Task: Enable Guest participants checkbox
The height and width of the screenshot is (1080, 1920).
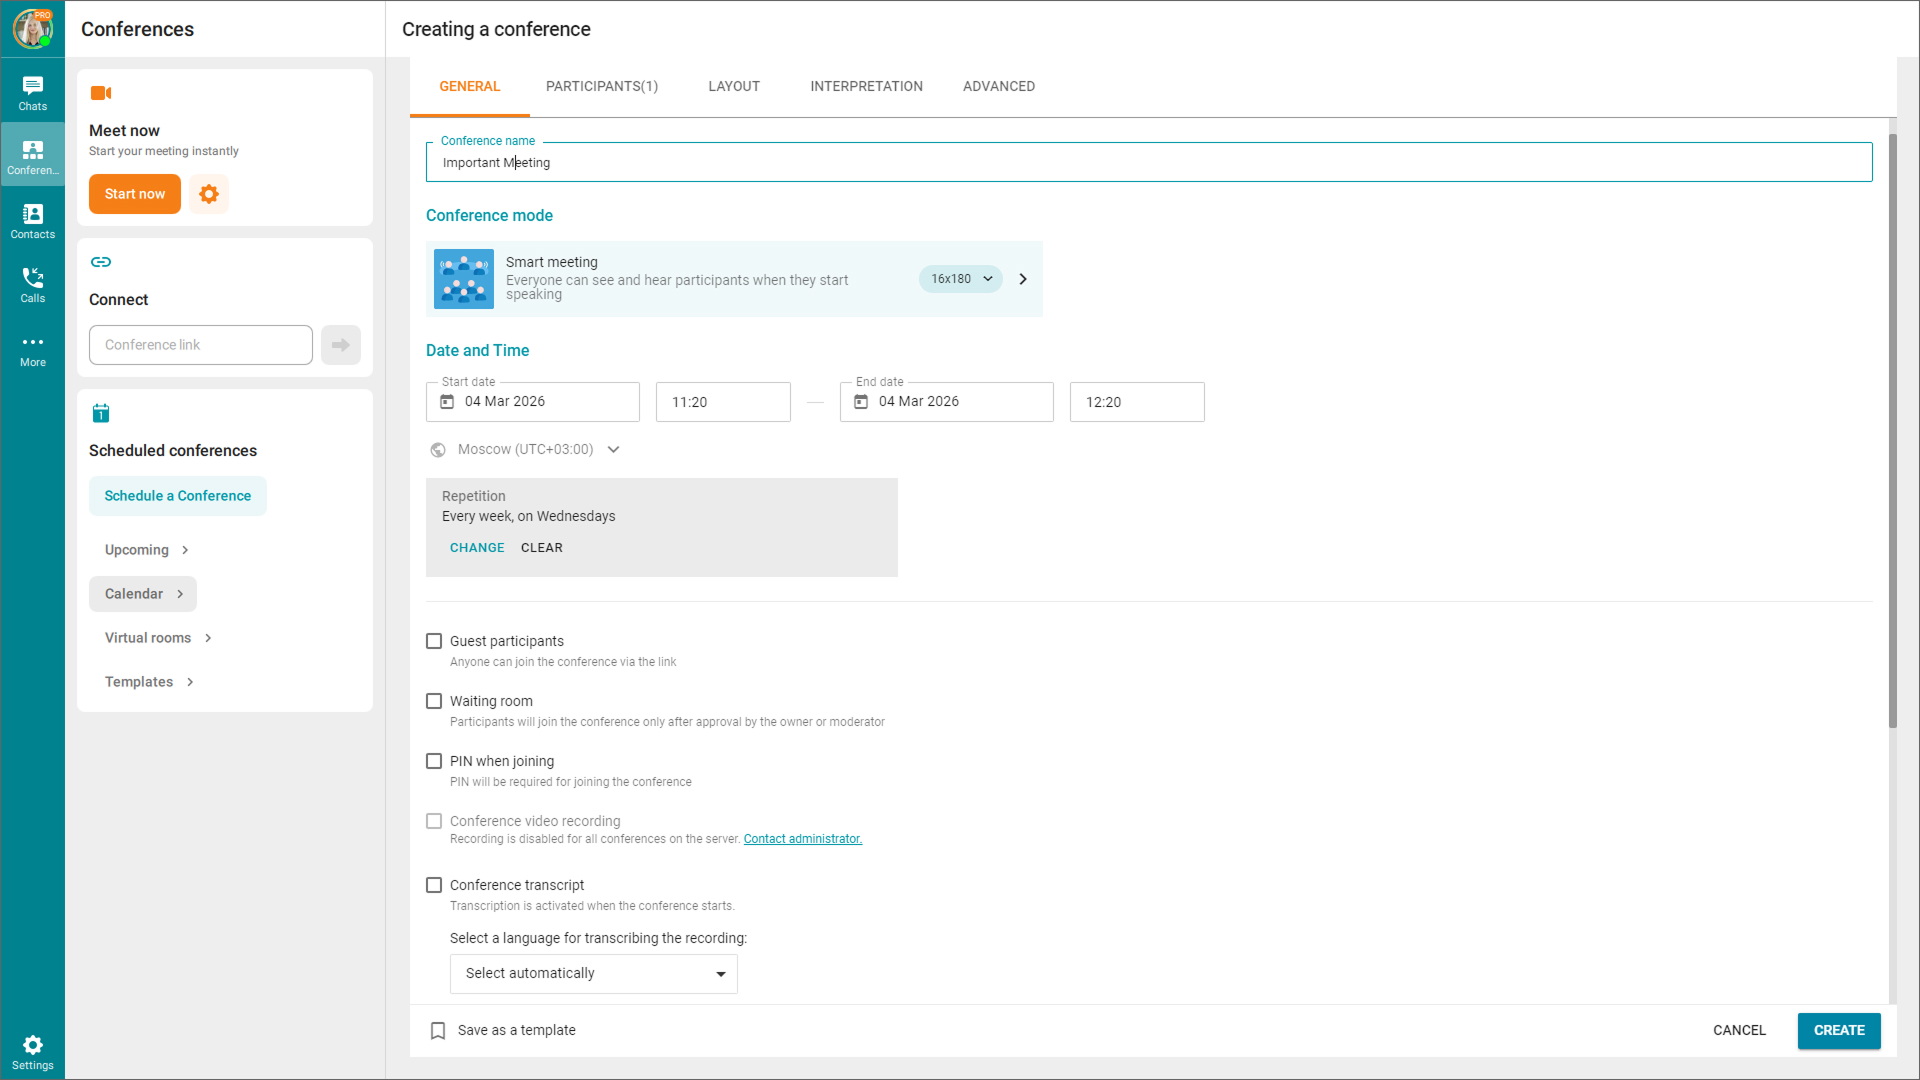Action: [x=434, y=641]
